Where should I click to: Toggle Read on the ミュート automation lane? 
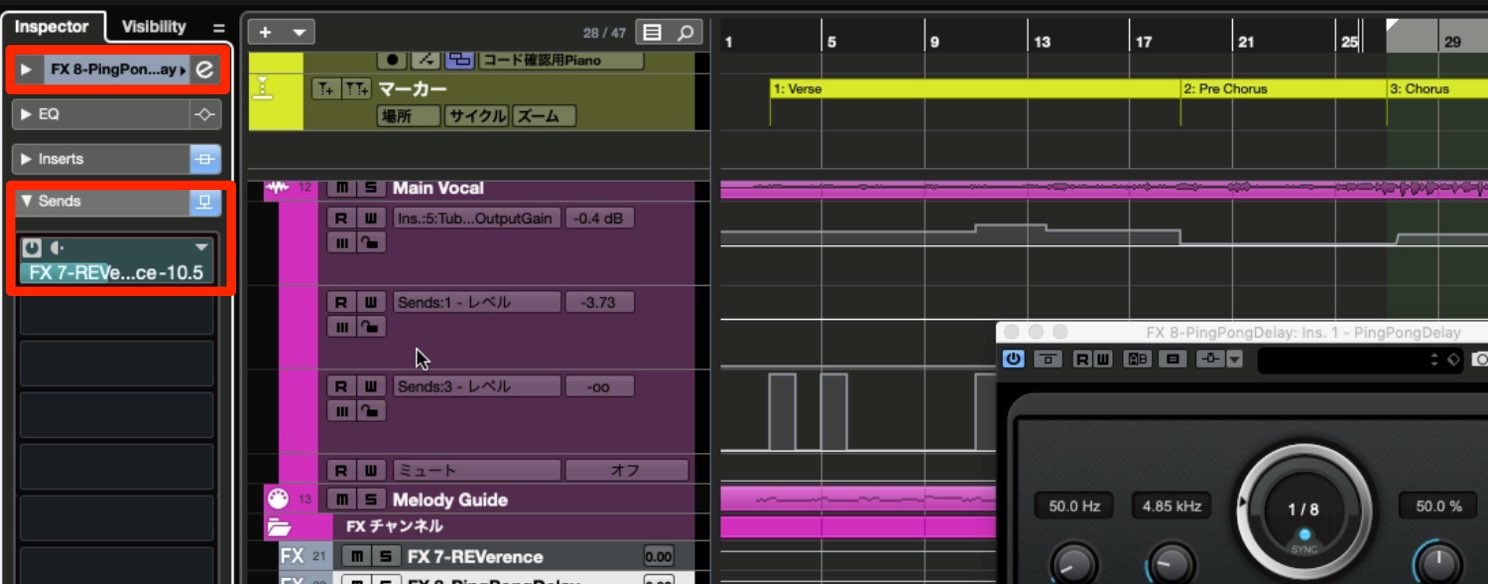click(x=341, y=470)
